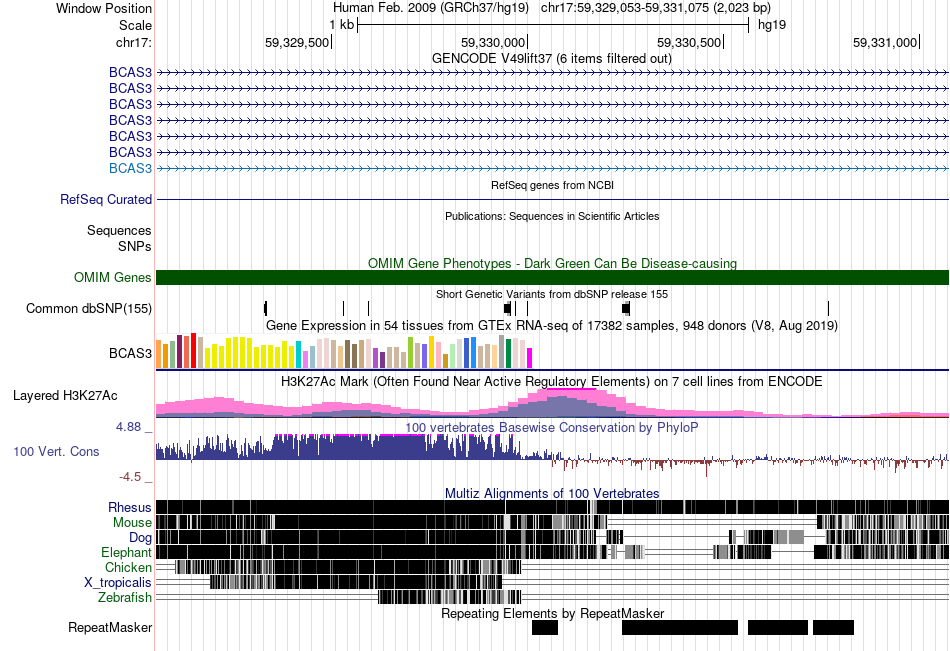The image size is (950, 651).
Task: Select the Dog species label
Action: 141,538
